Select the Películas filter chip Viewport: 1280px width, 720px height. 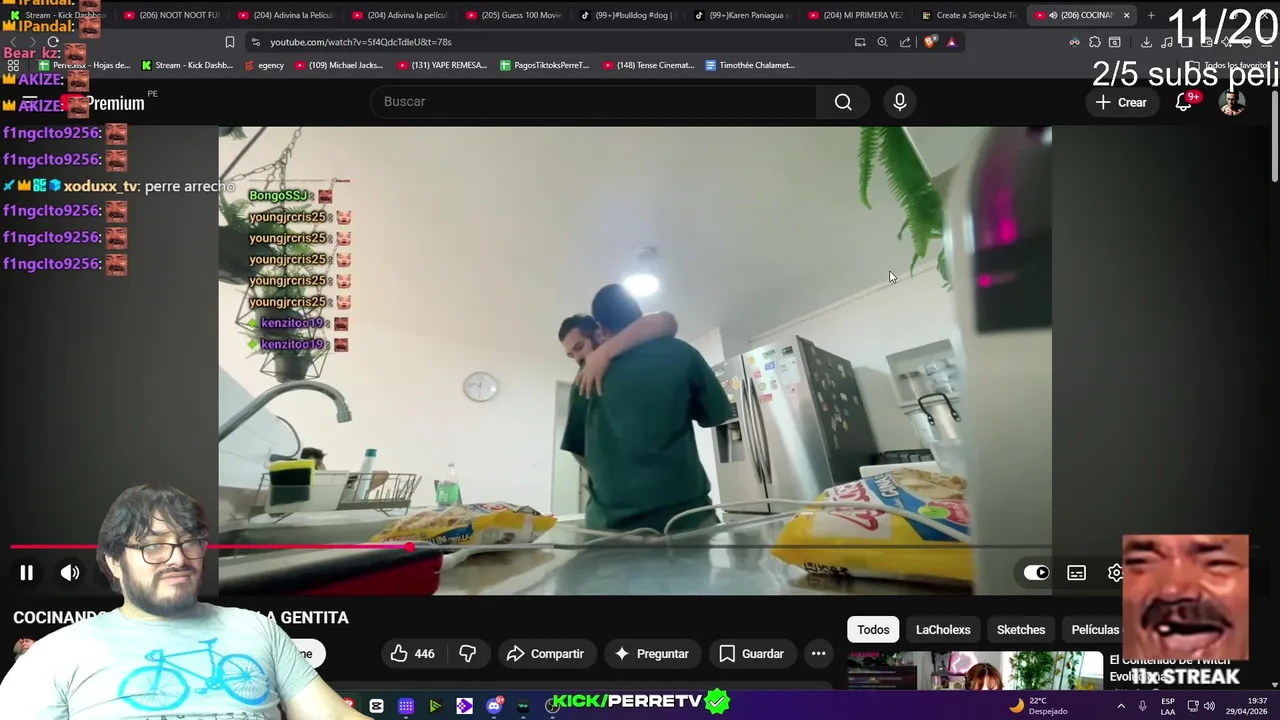1095,630
